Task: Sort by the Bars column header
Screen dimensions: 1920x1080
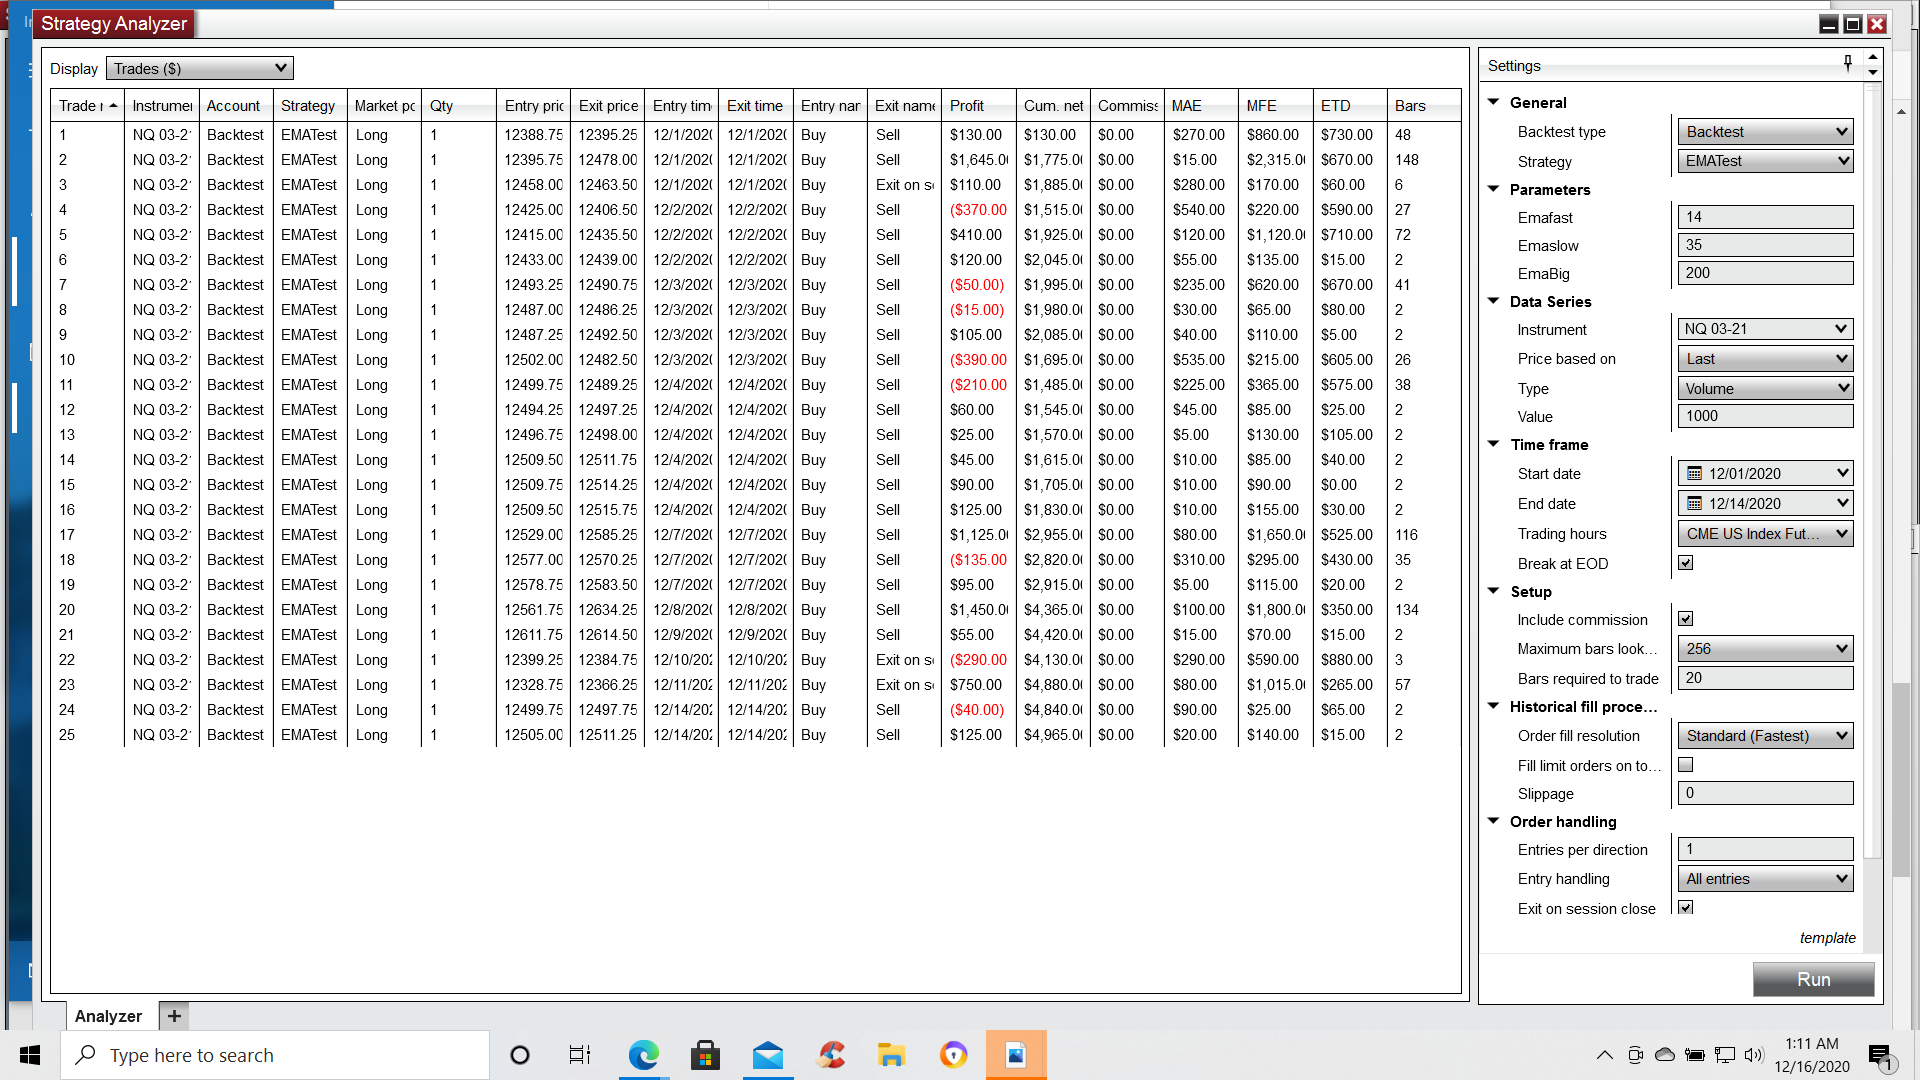Action: click(x=1424, y=106)
